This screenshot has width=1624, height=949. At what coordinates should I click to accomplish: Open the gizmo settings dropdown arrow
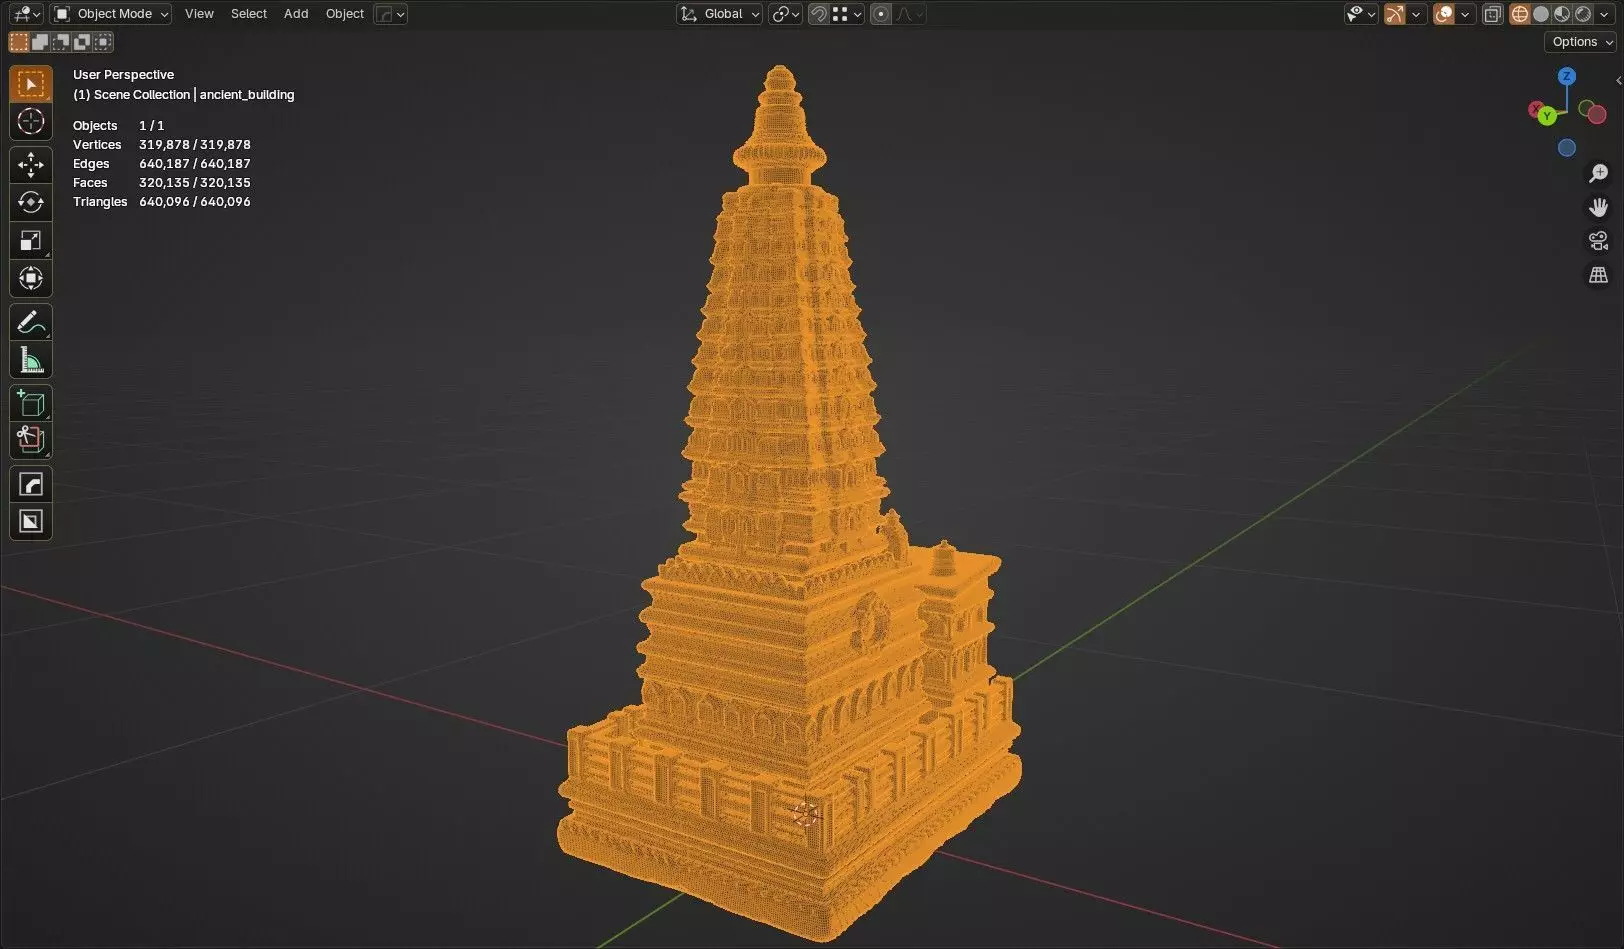[x=1416, y=14]
